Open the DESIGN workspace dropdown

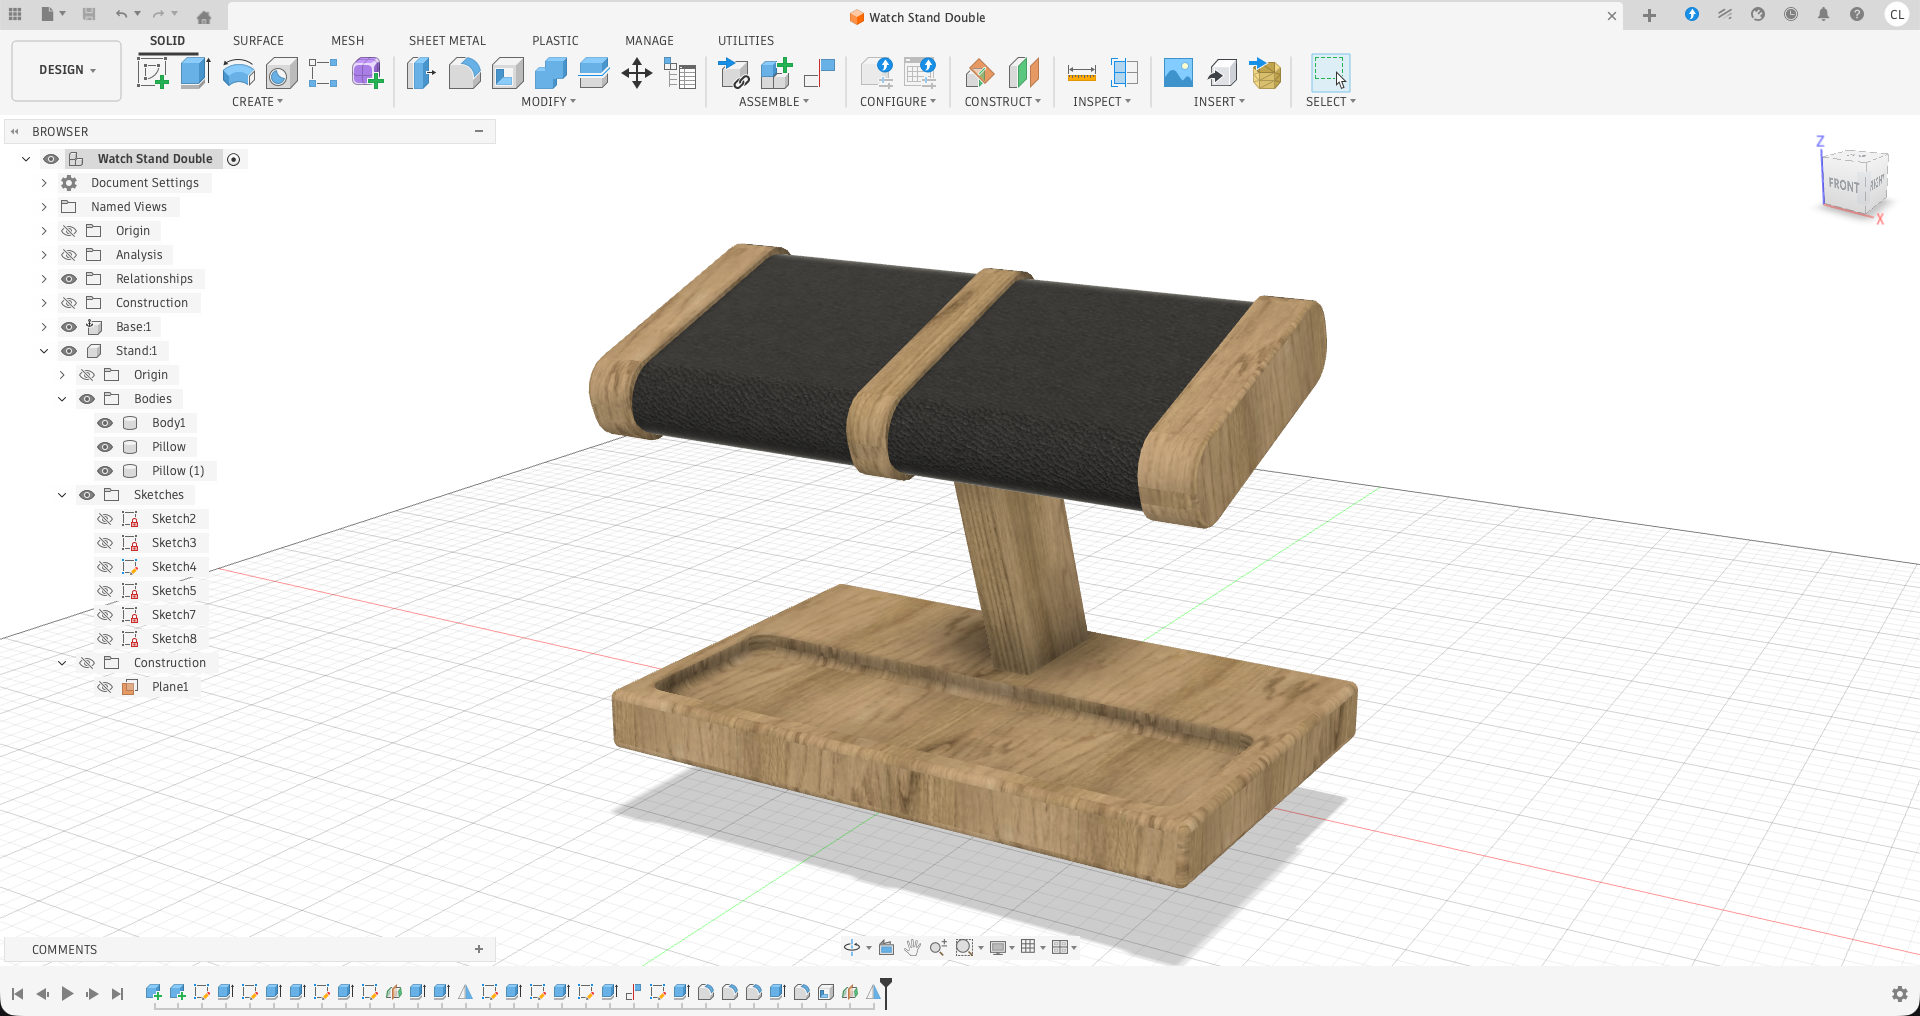click(67, 70)
